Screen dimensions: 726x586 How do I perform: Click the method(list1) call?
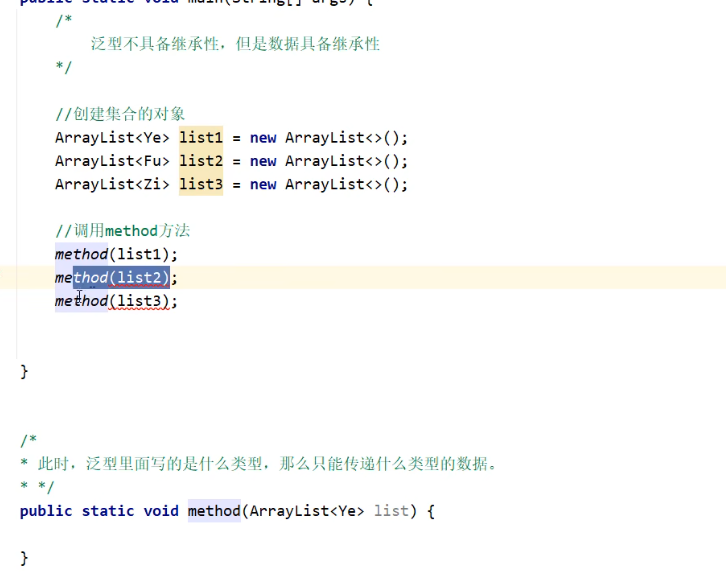coord(115,254)
